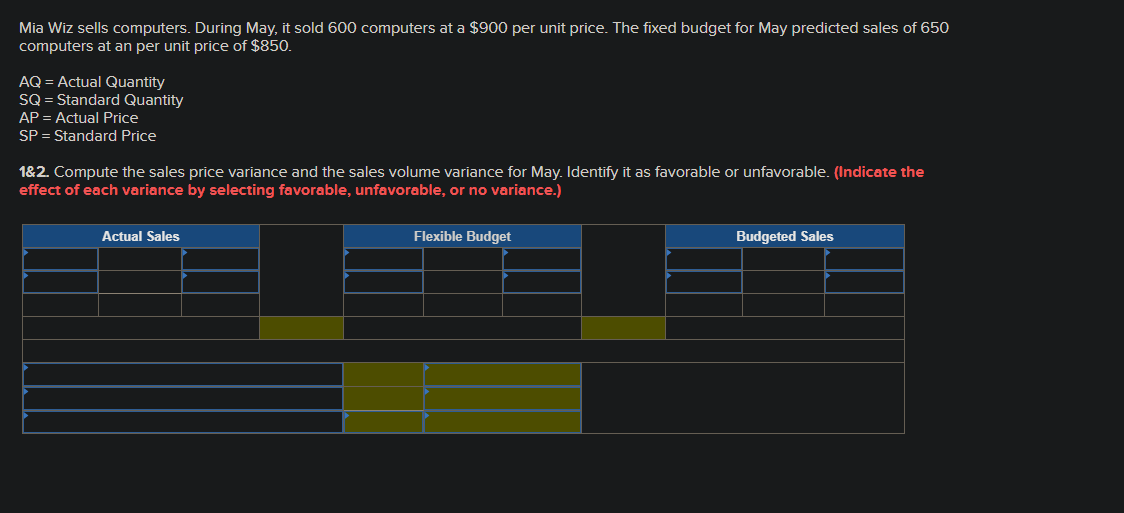The width and height of the screenshot is (1124, 513).
Task: Select yellow cell between Flexible Budget and Budgeted Sales
Action: [623, 327]
